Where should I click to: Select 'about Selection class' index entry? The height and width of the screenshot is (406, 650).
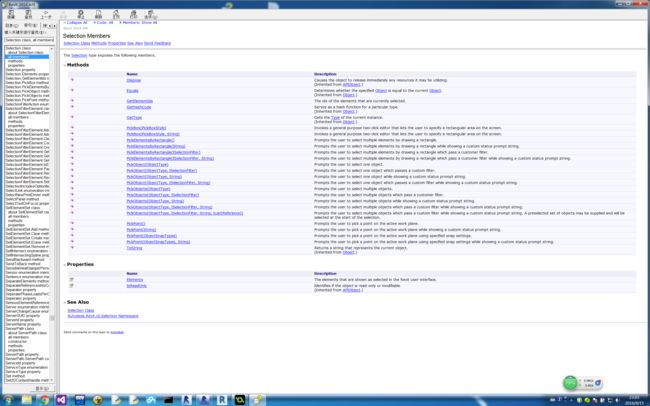(x=27, y=52)
